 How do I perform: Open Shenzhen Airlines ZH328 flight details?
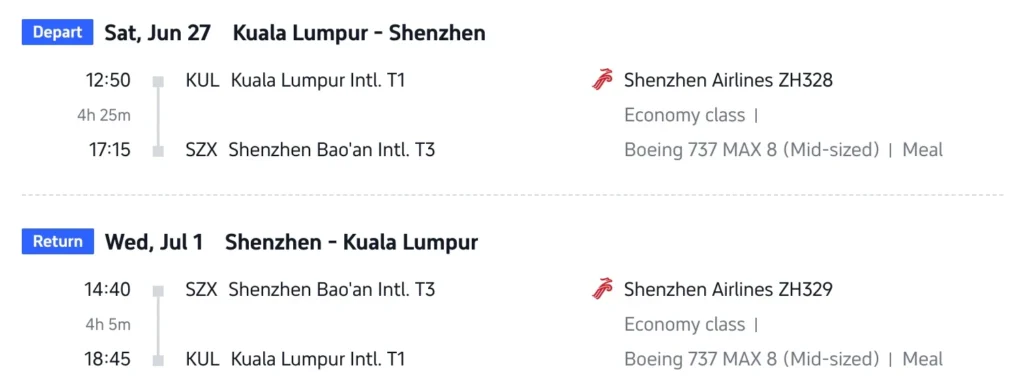[728, 80]
